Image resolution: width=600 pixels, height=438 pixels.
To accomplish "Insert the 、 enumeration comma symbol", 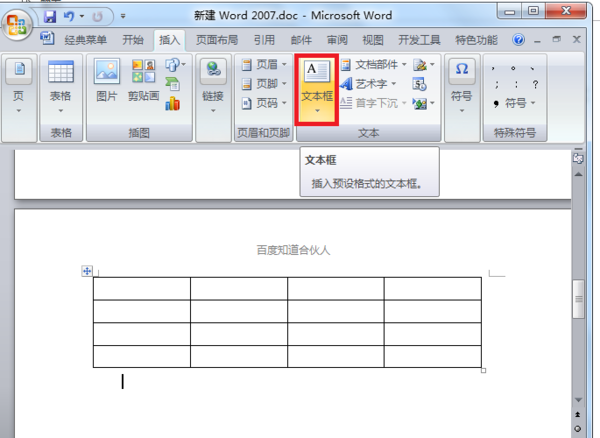I will (533, 68).
